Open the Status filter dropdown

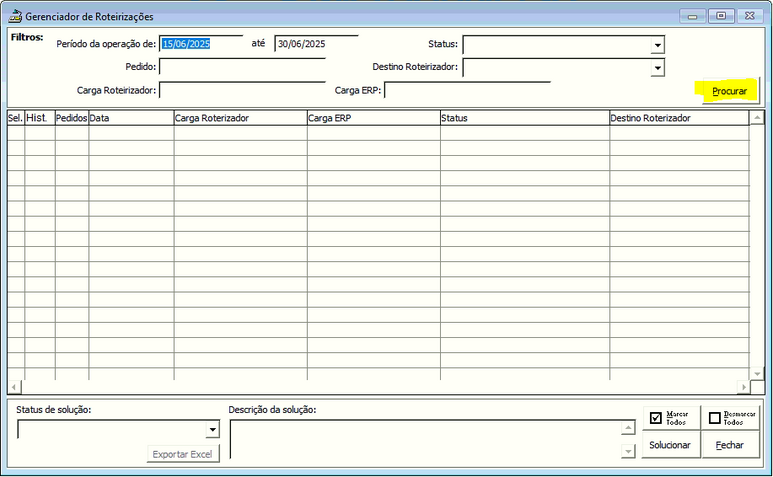(x=657, y=45)
